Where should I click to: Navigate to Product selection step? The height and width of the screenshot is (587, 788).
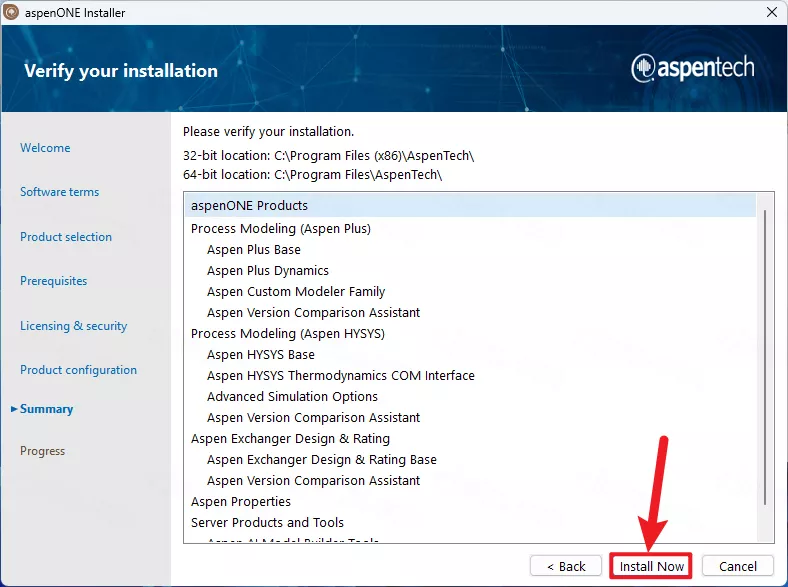(x=66, y=237)
